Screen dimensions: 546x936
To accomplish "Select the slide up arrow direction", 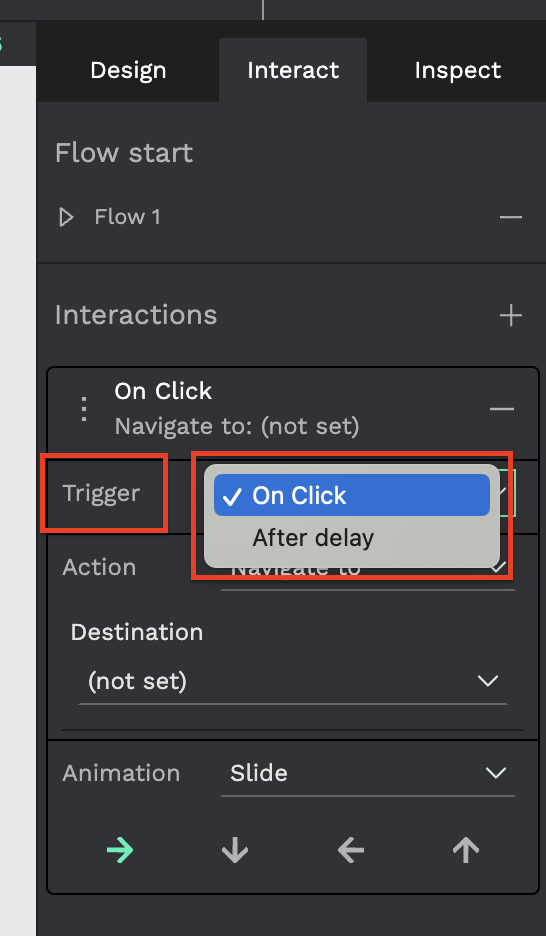I will point(466,850).
